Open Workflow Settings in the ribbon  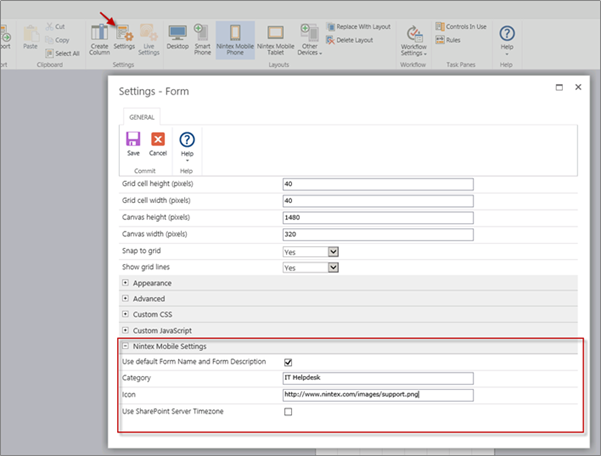(x=413, y=38)
